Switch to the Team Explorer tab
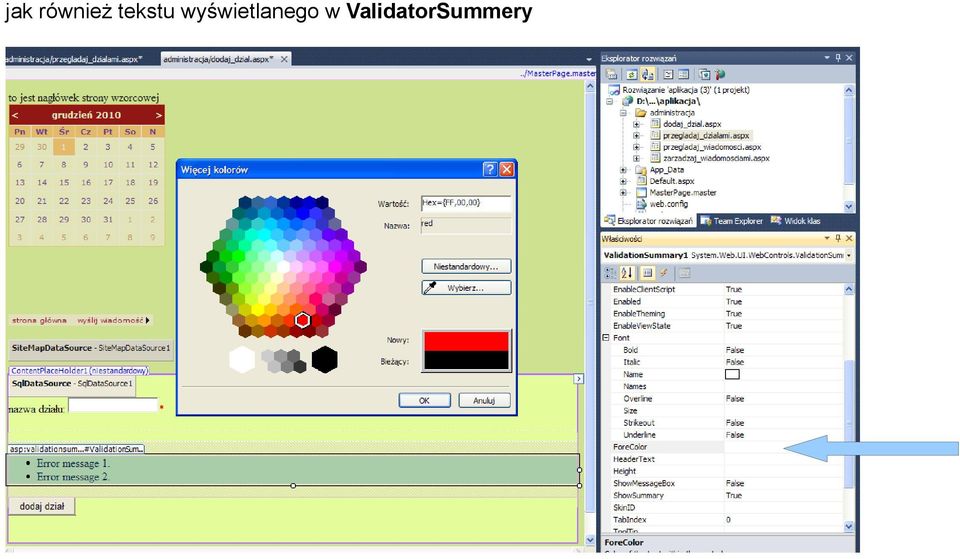 tap(732, 221)
